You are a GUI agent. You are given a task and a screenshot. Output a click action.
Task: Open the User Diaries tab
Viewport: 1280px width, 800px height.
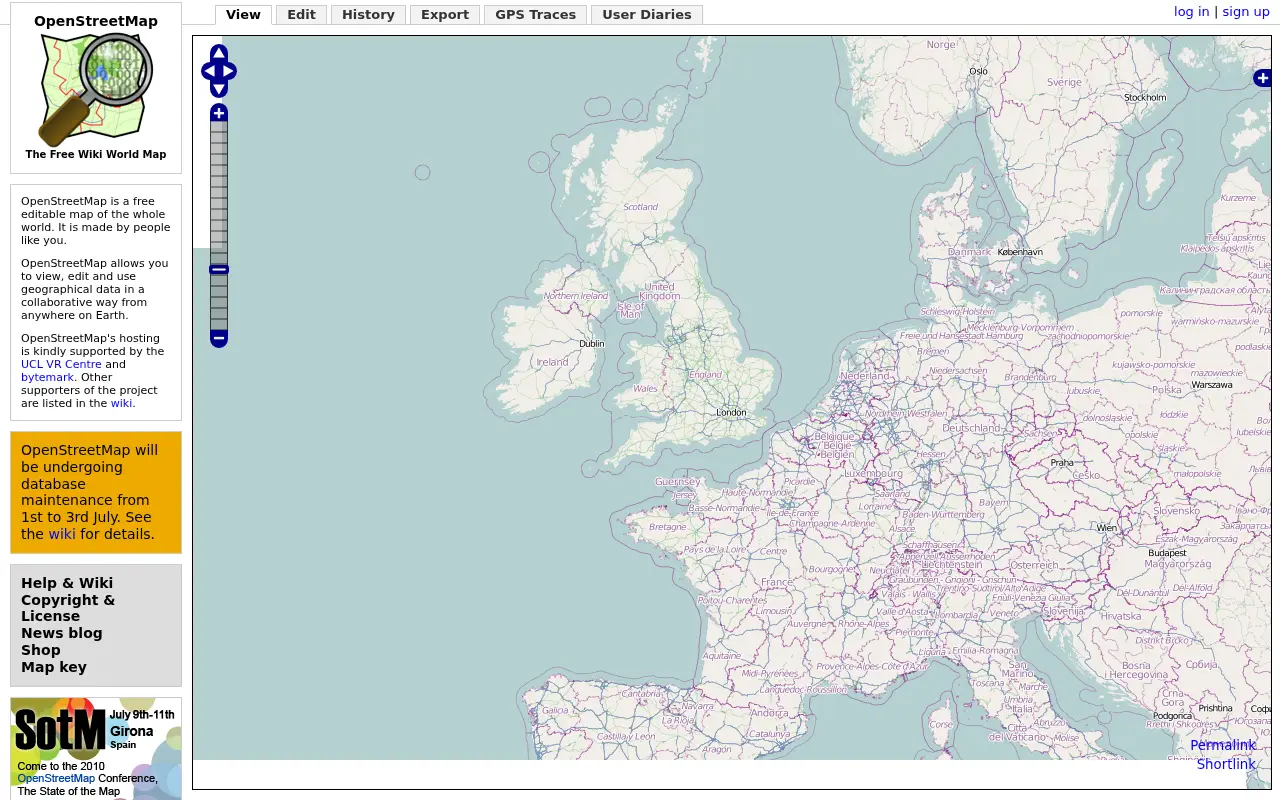point(647,15)
